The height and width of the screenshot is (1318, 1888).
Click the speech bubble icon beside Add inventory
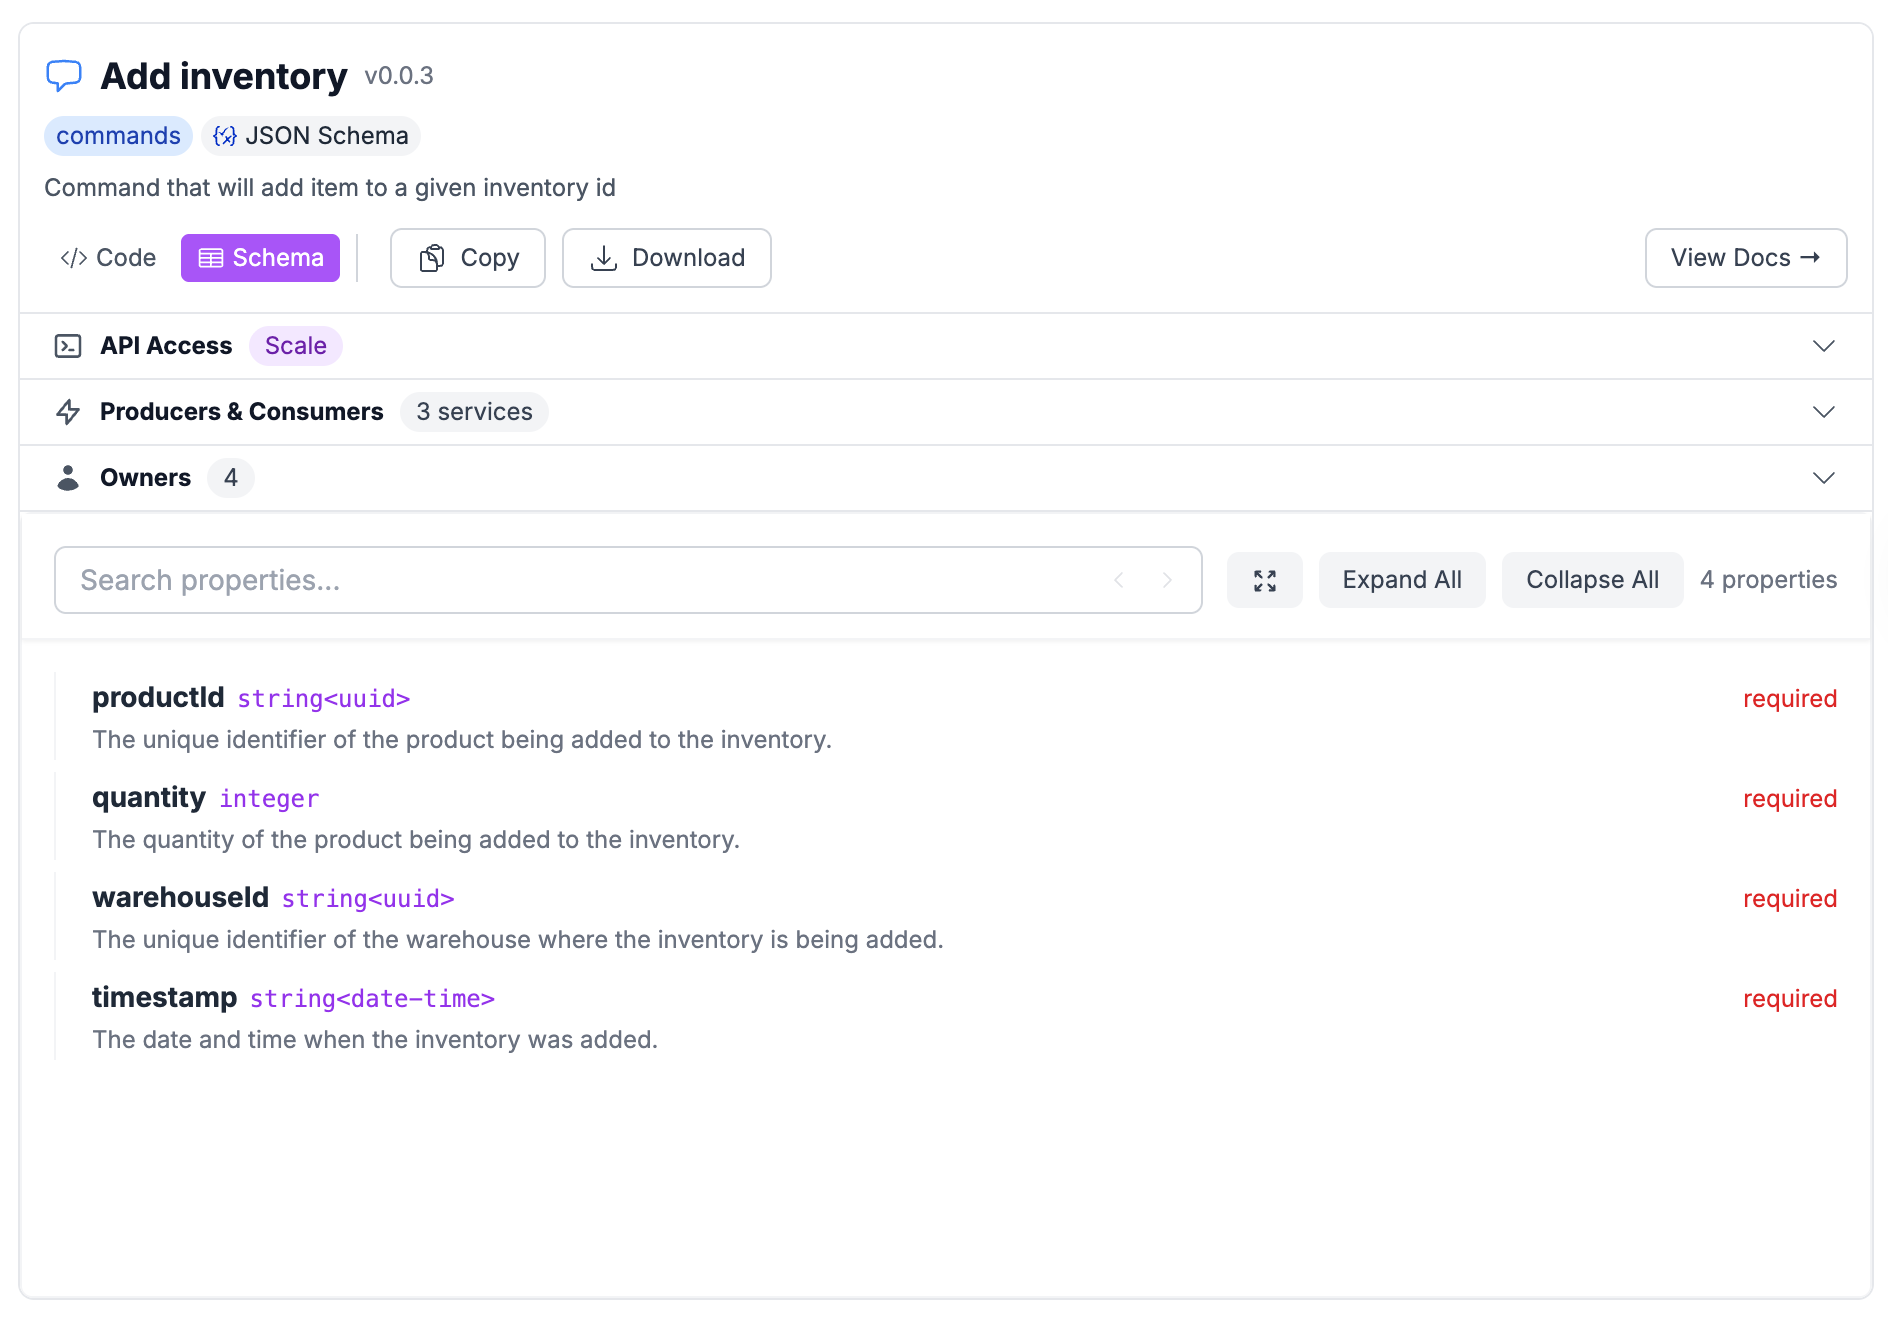pos(63,75)
